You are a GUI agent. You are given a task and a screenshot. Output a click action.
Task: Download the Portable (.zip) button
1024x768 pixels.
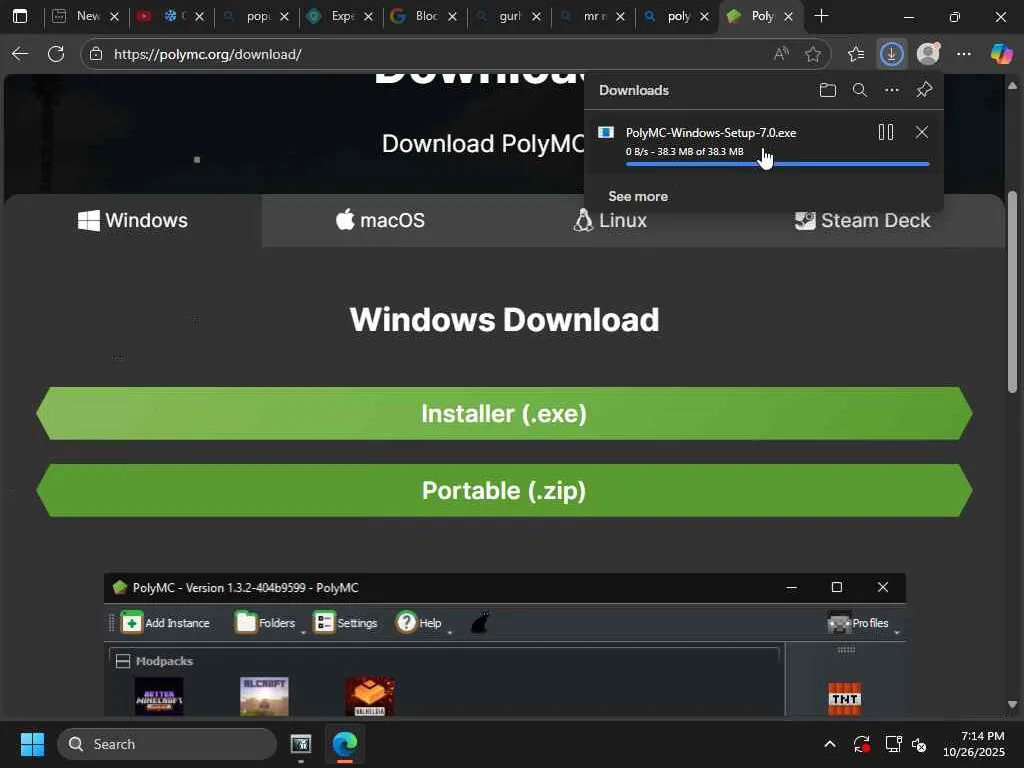pos(504,490)
